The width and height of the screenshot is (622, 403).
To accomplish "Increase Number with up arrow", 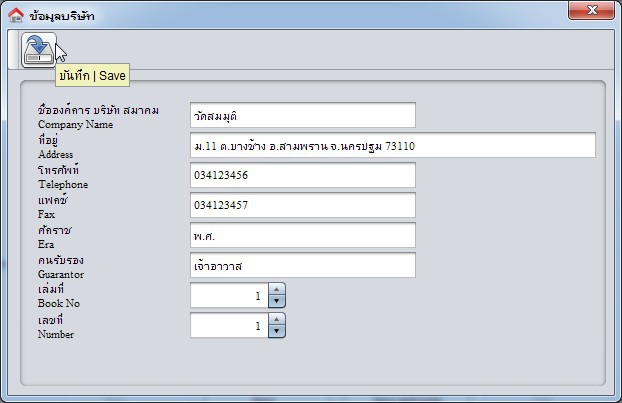I will tap(276, 319).
